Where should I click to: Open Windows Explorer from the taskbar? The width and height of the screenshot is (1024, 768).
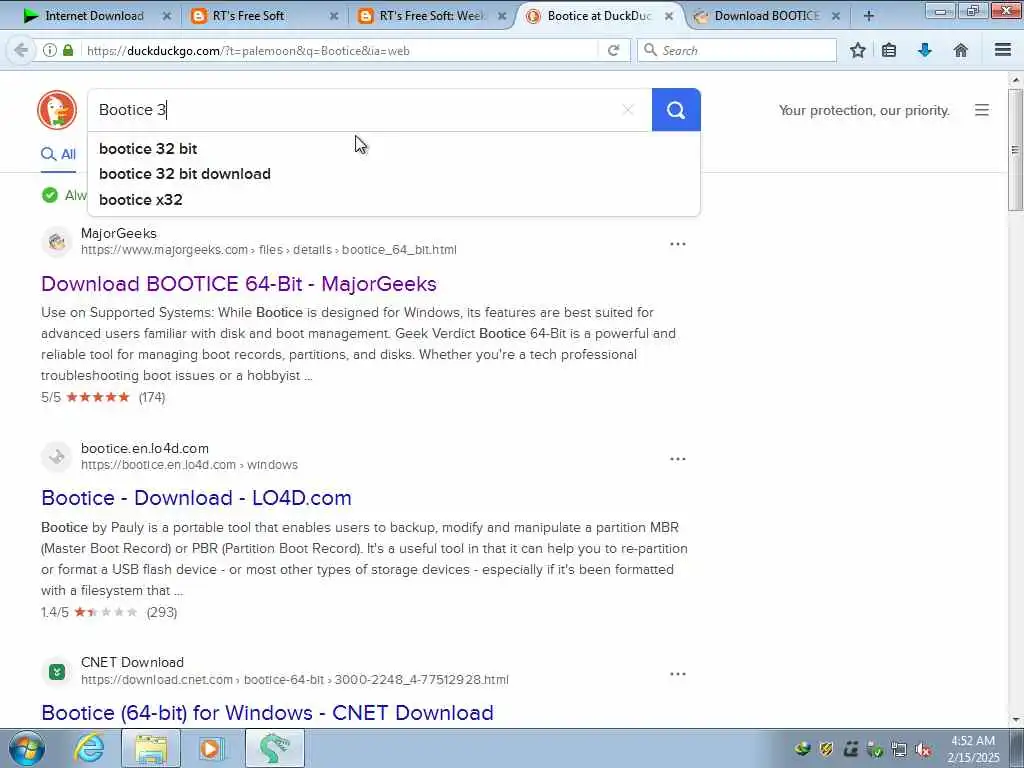point(151,748)
